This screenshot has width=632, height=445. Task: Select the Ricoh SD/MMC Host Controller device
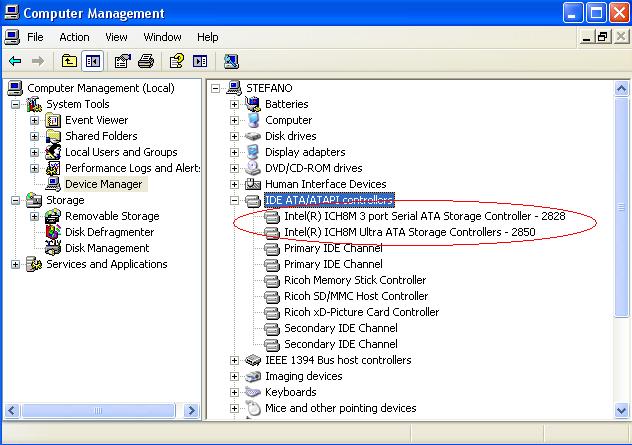tap(356, 296)
